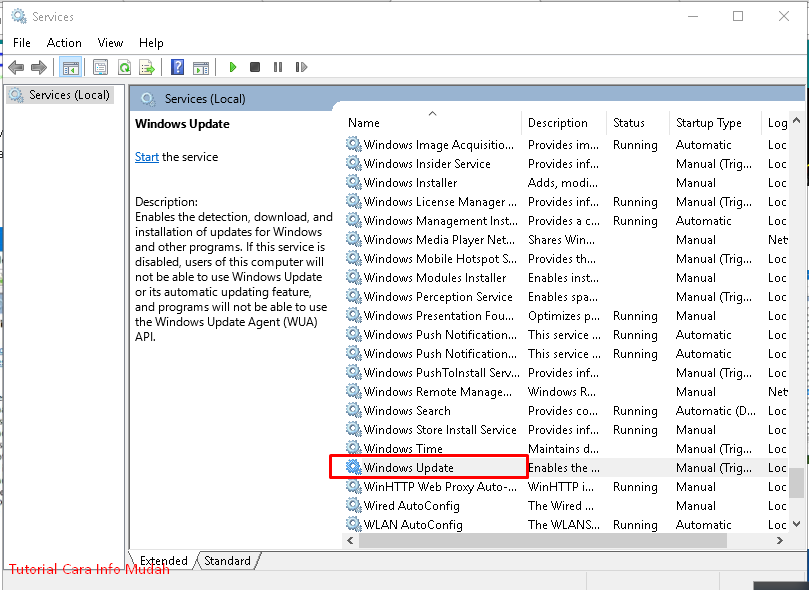Select the Windows Update service row
Image resolution: width=809 pixels, height=590 pixels.
coord(565,467)
